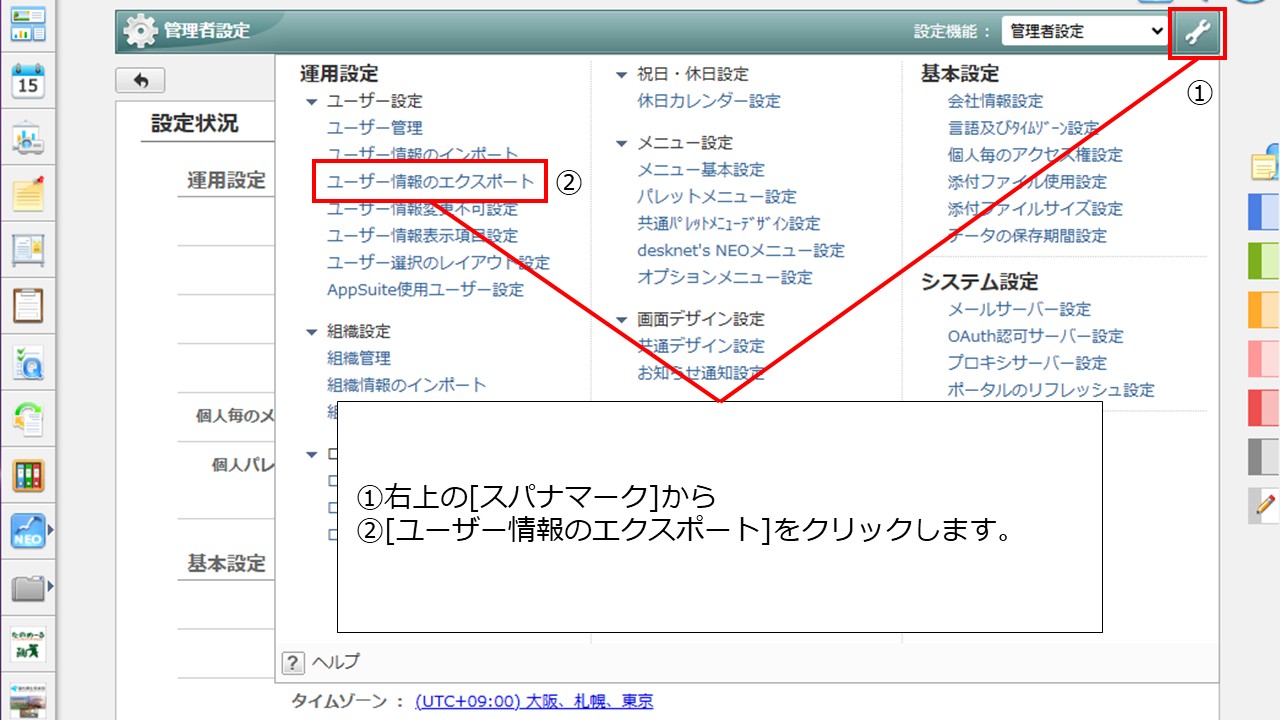Expand the arrow beside the folder icon
The image size is (1280, 720).
tap(50, 587)
